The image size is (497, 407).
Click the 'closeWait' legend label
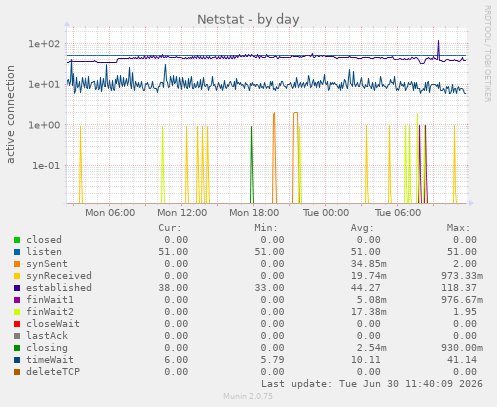[x=53, y=324]
